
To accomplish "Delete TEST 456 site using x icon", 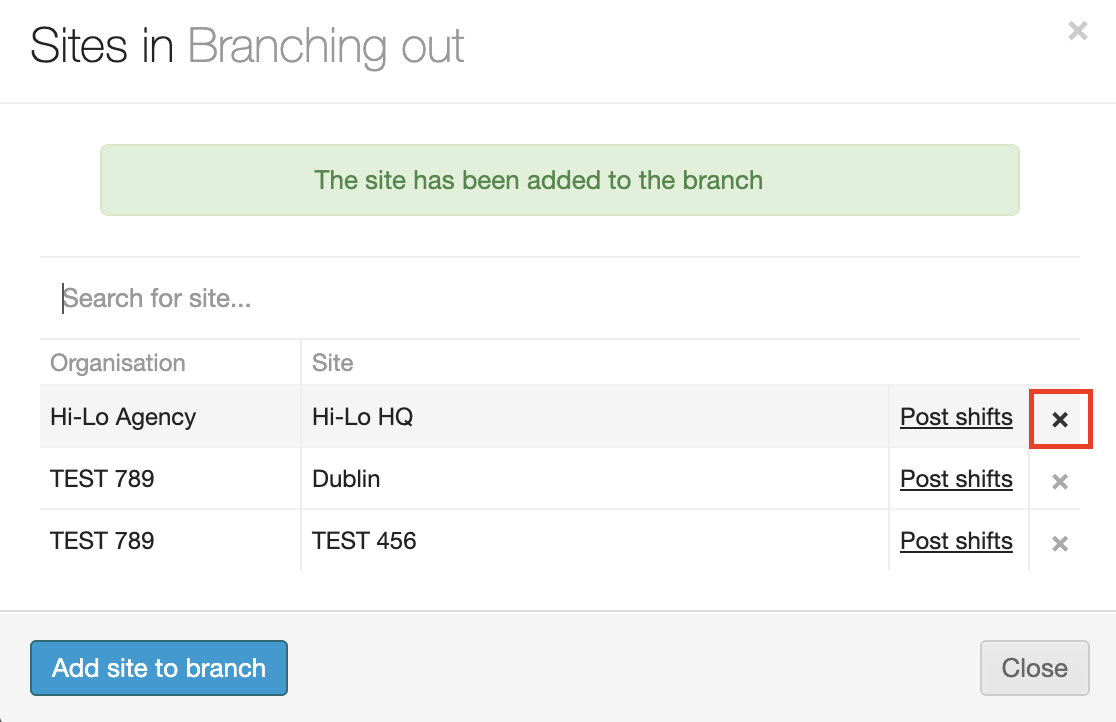I will point(1060,543).
